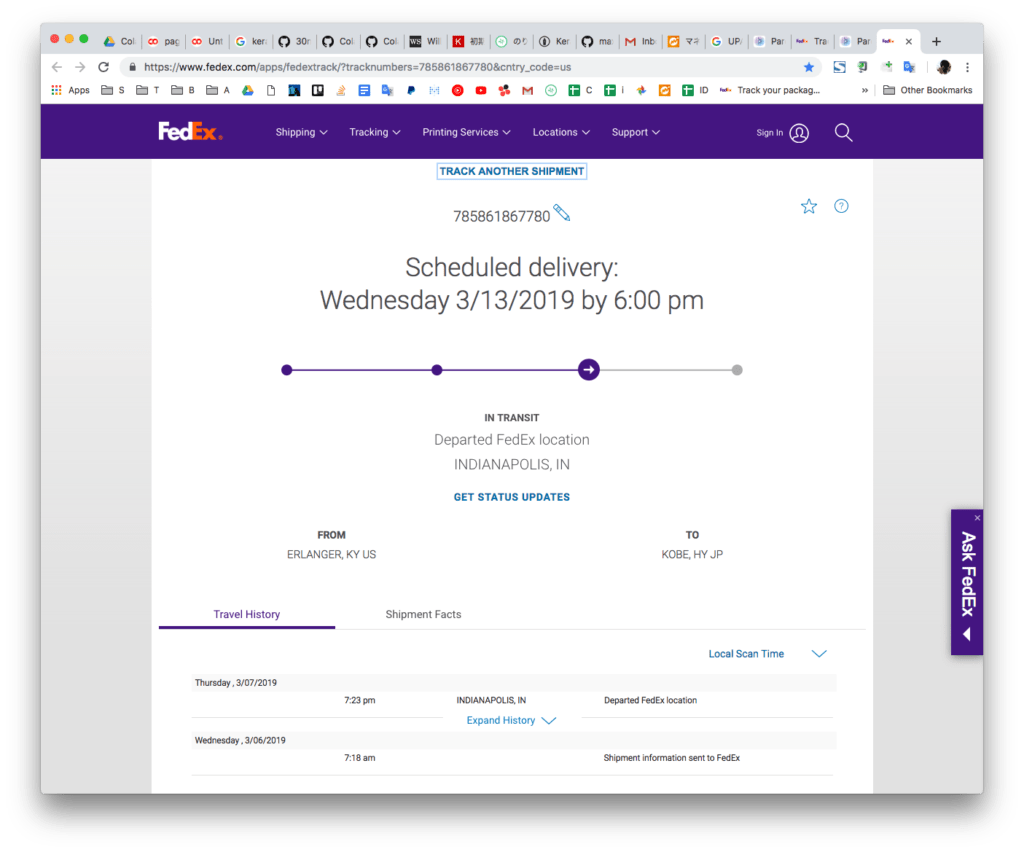Open the Locations dropdown menu
Screen dimensions: 1024x852
[561, 132]
